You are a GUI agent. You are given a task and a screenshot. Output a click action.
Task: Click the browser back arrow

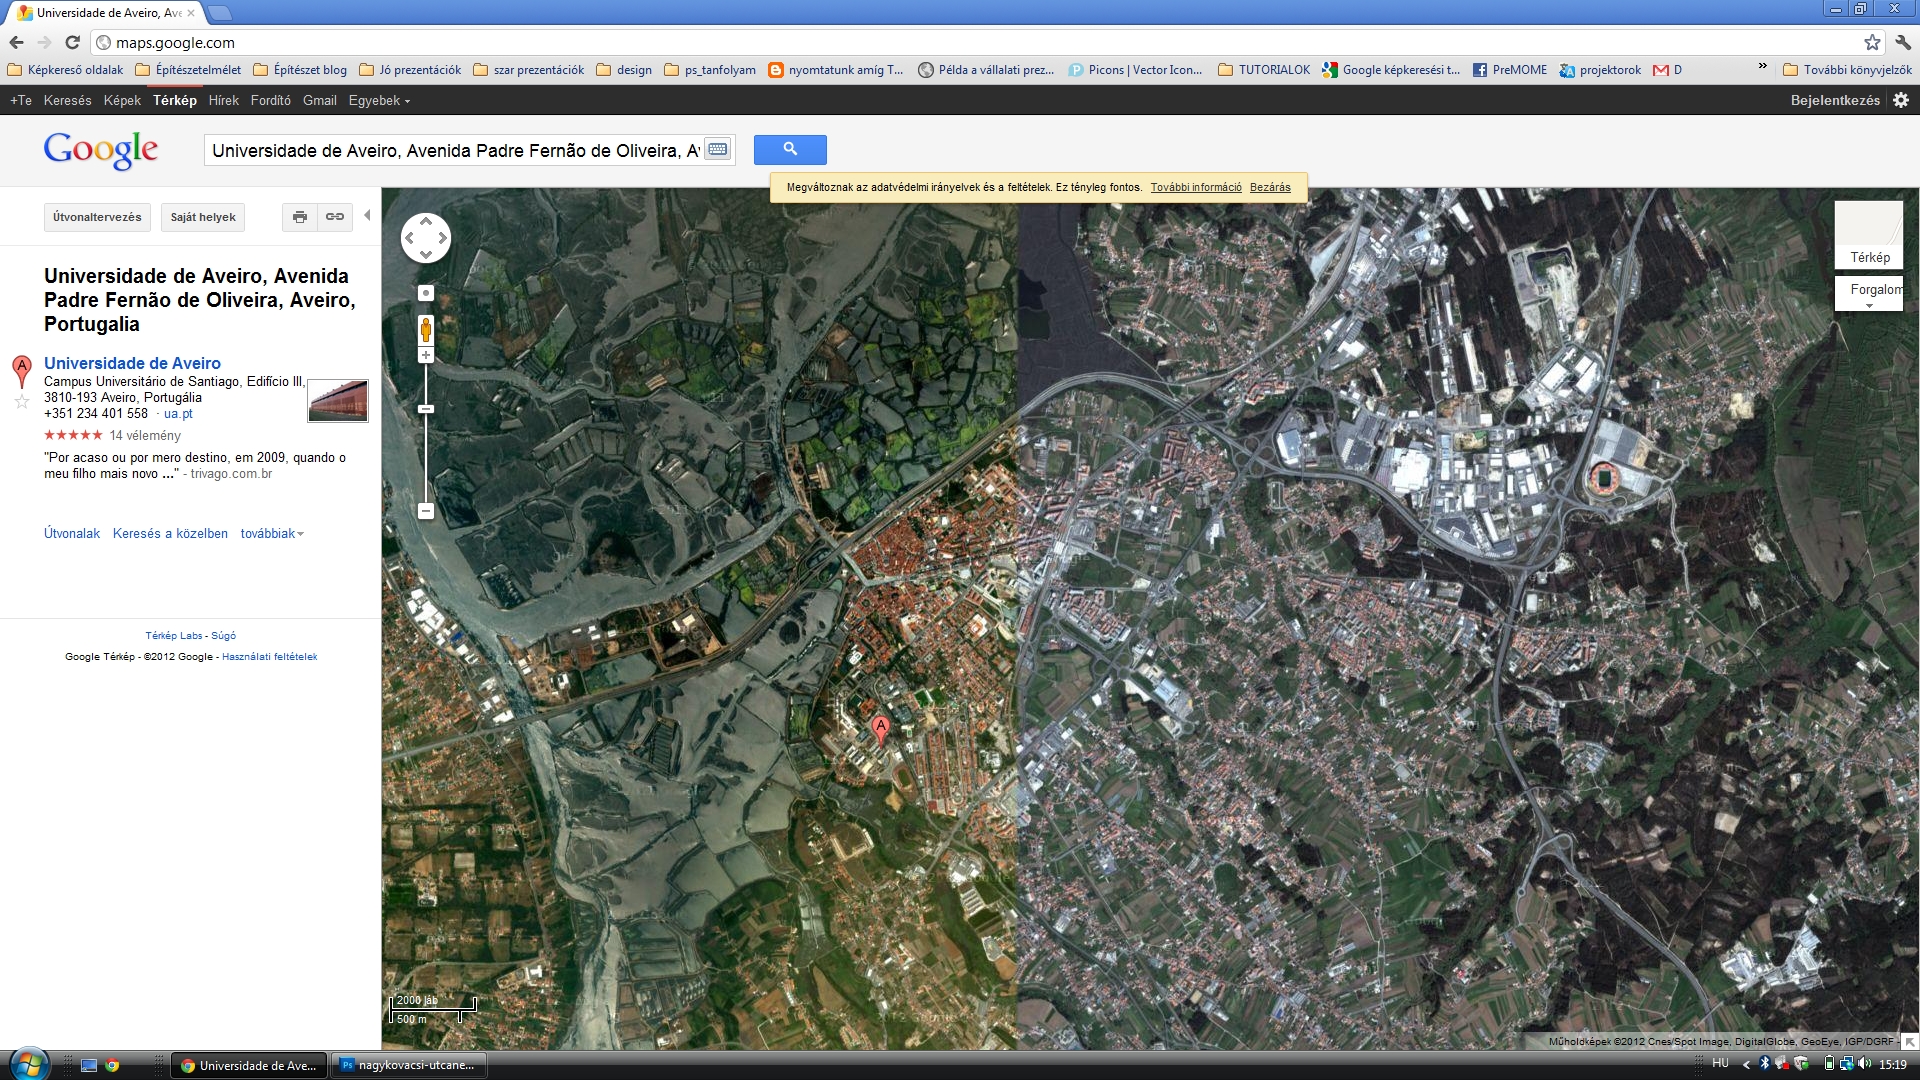(x=16, y=42)
